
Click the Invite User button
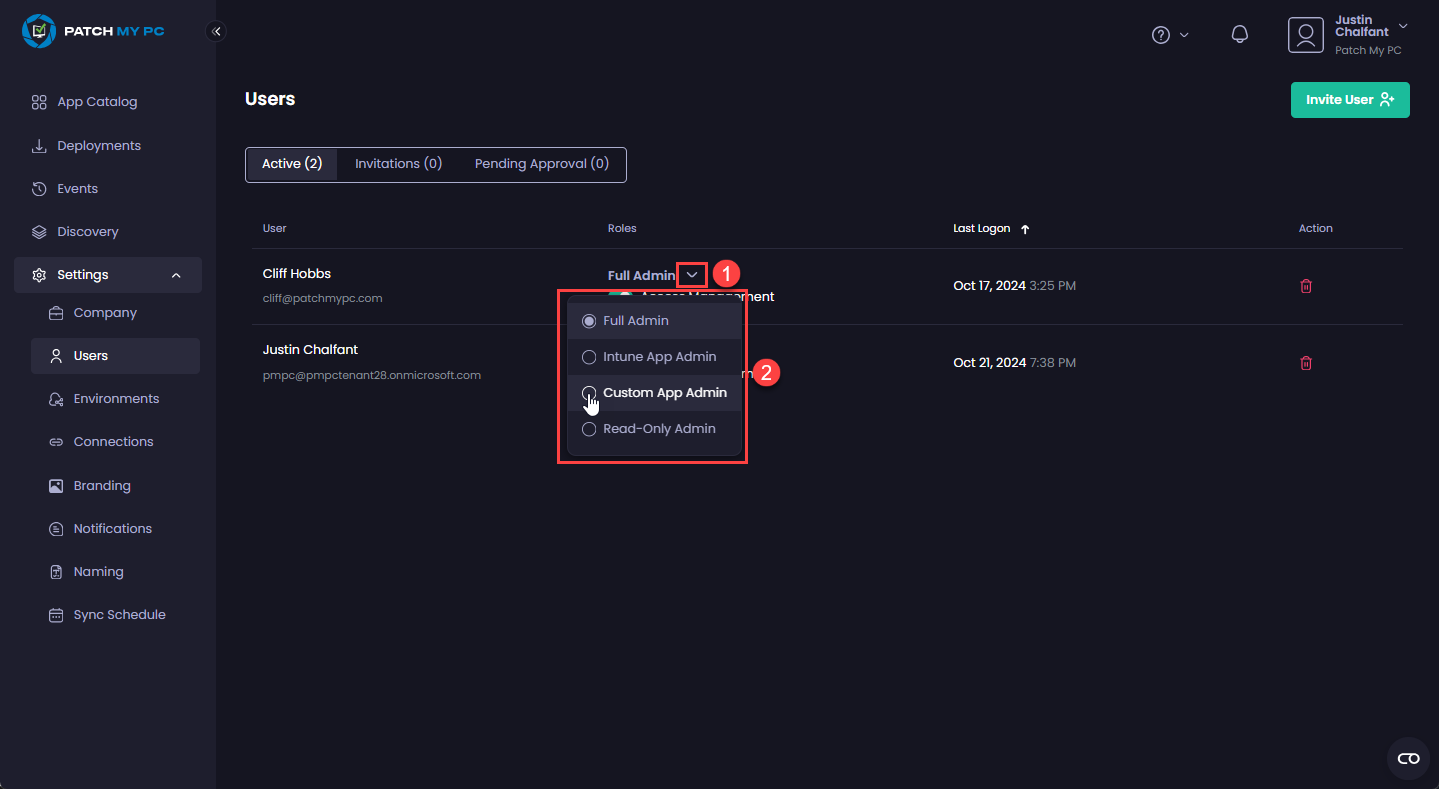tap(1349, 100)
